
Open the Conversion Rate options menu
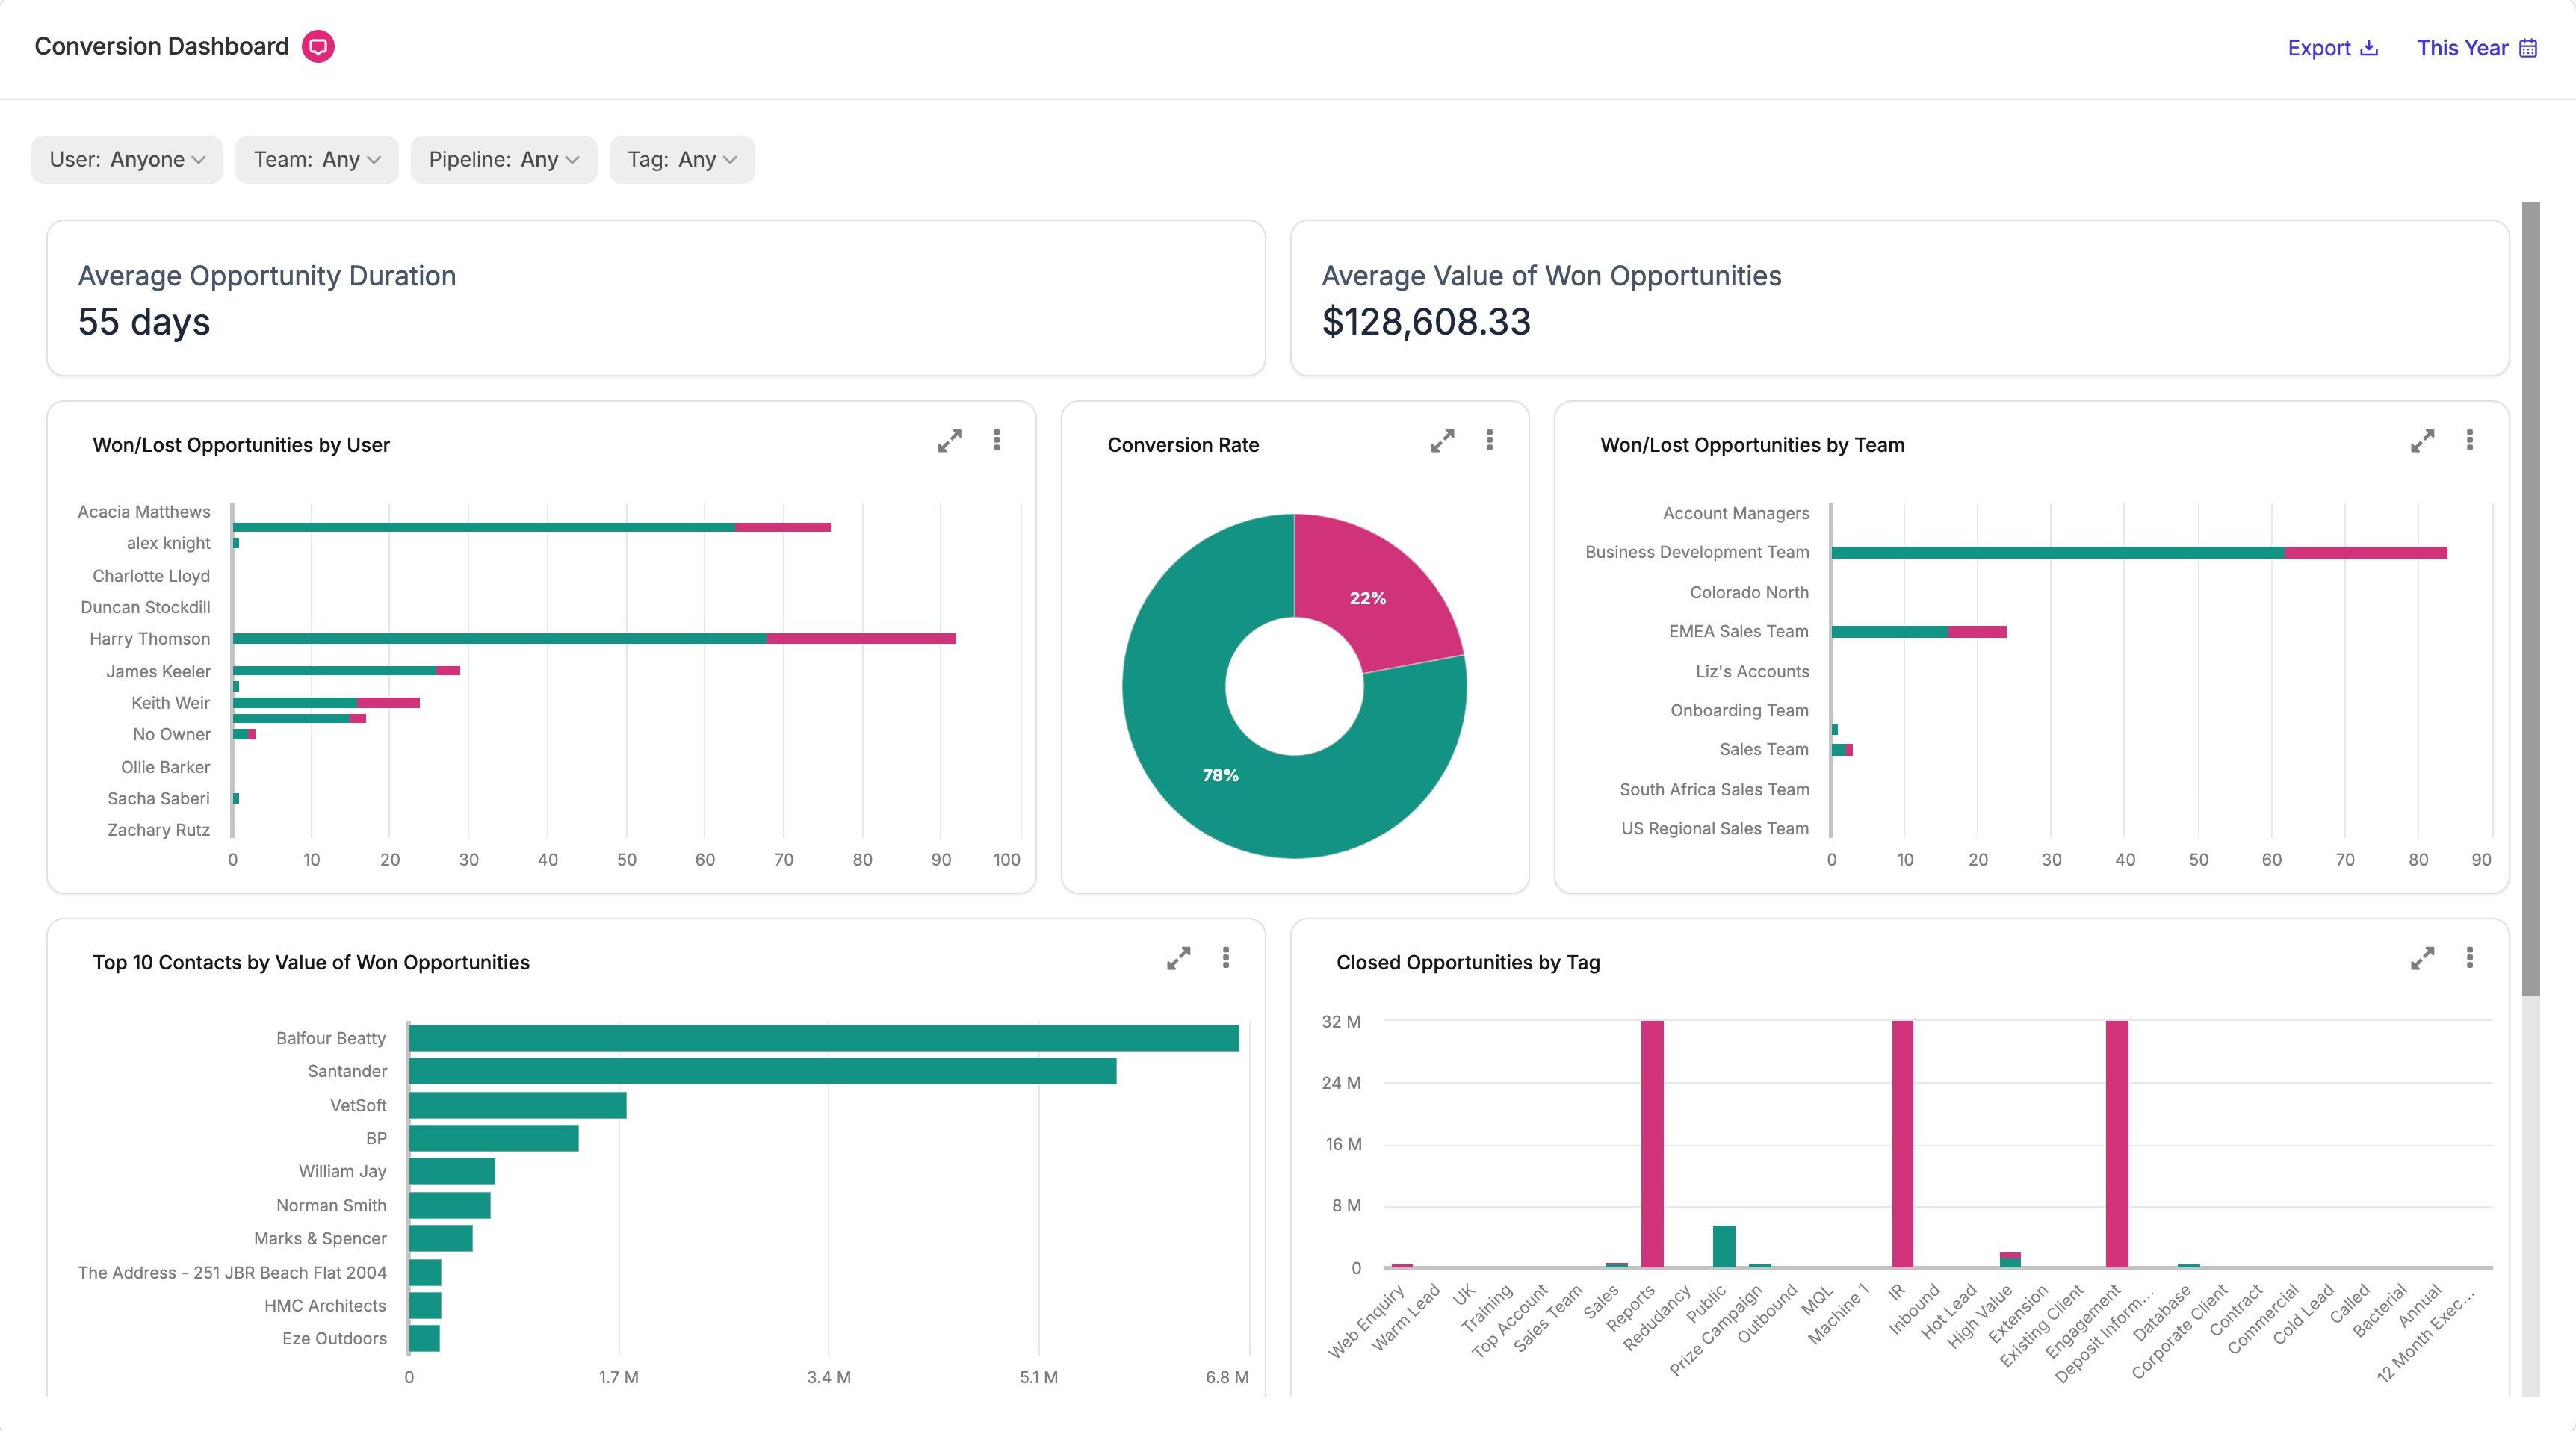tap(1489, 440)
